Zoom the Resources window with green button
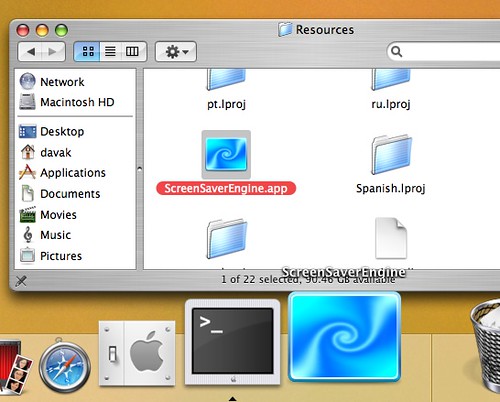The height and width of the screenshot is (402, 500). click(61, 30)
